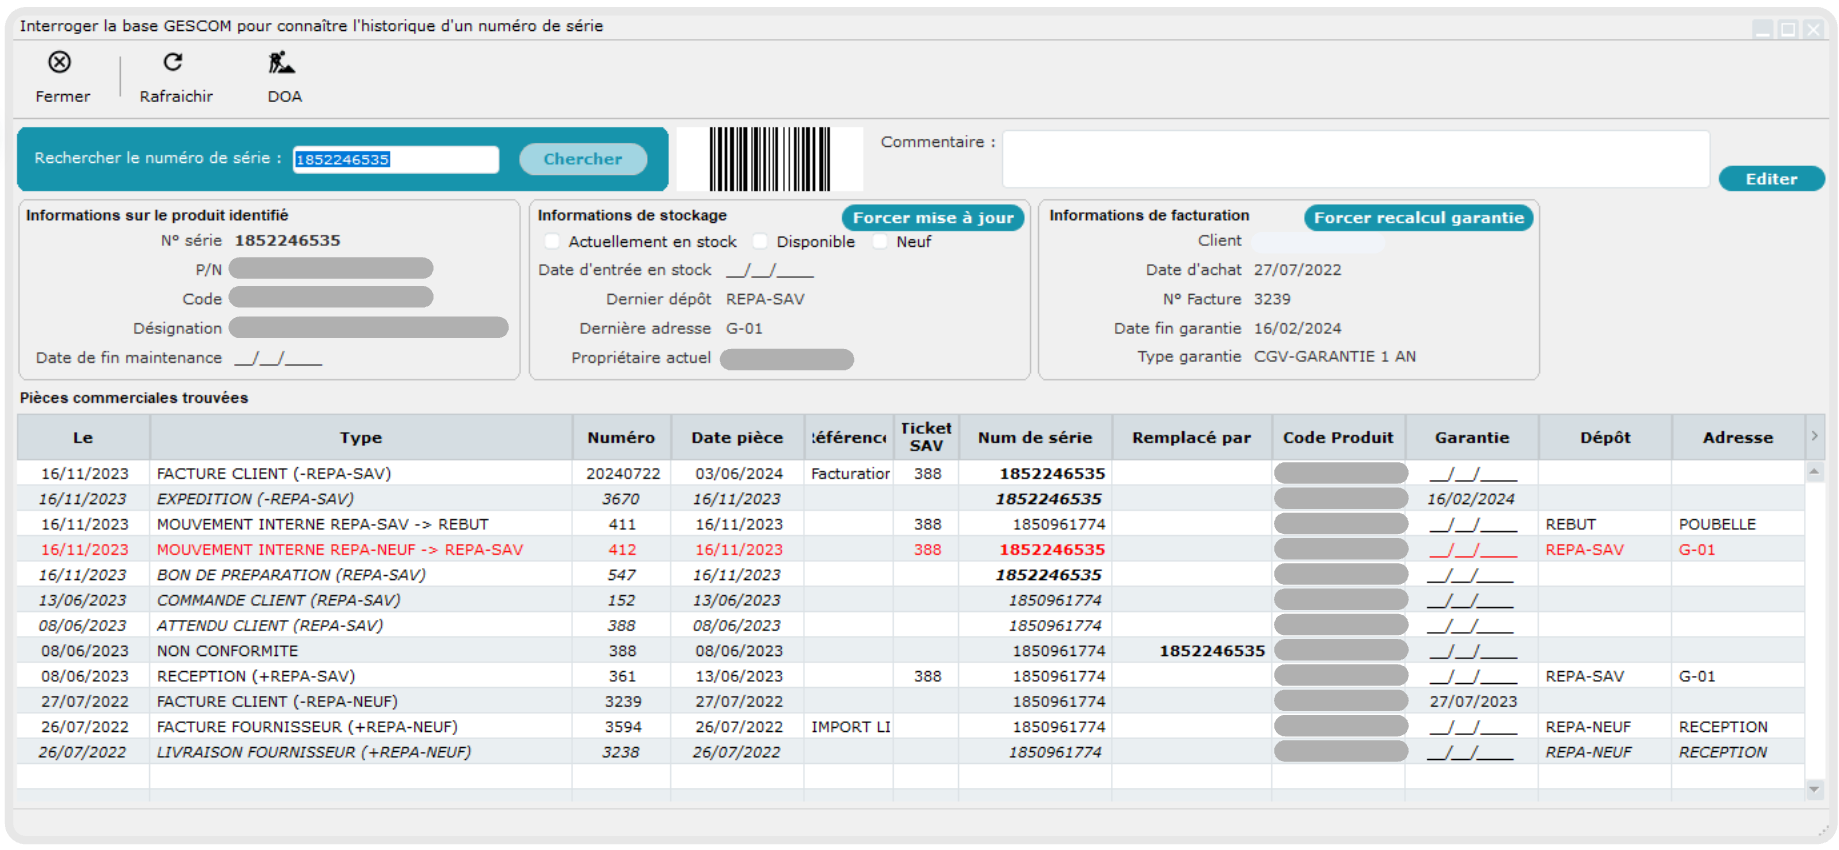Expand hidden columns with header arrow
This screenshot has width=1839, height=850.
tap(1814, 436)
